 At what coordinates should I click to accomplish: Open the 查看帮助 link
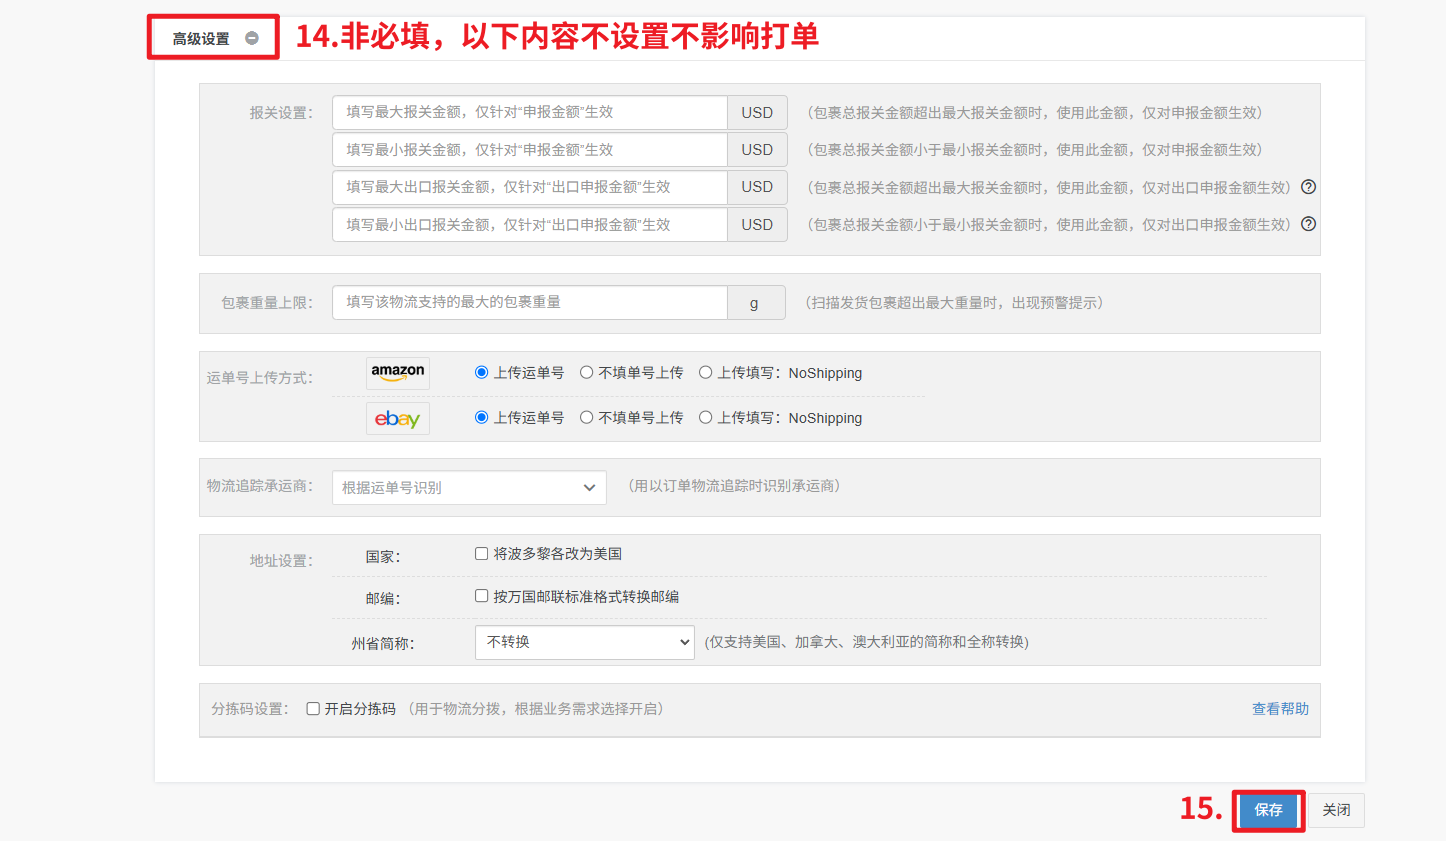[1280, 709]
